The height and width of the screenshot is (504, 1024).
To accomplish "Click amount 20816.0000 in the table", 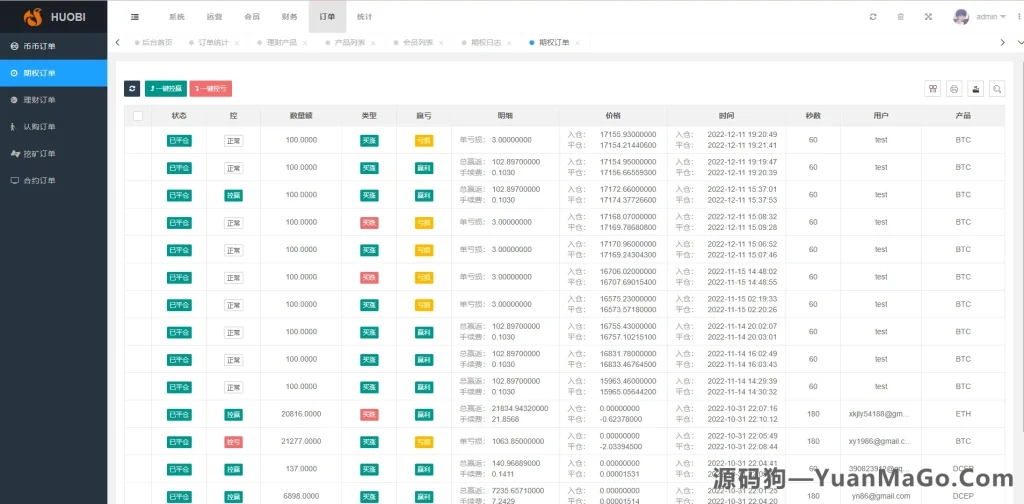I will [x=301, y=414].
